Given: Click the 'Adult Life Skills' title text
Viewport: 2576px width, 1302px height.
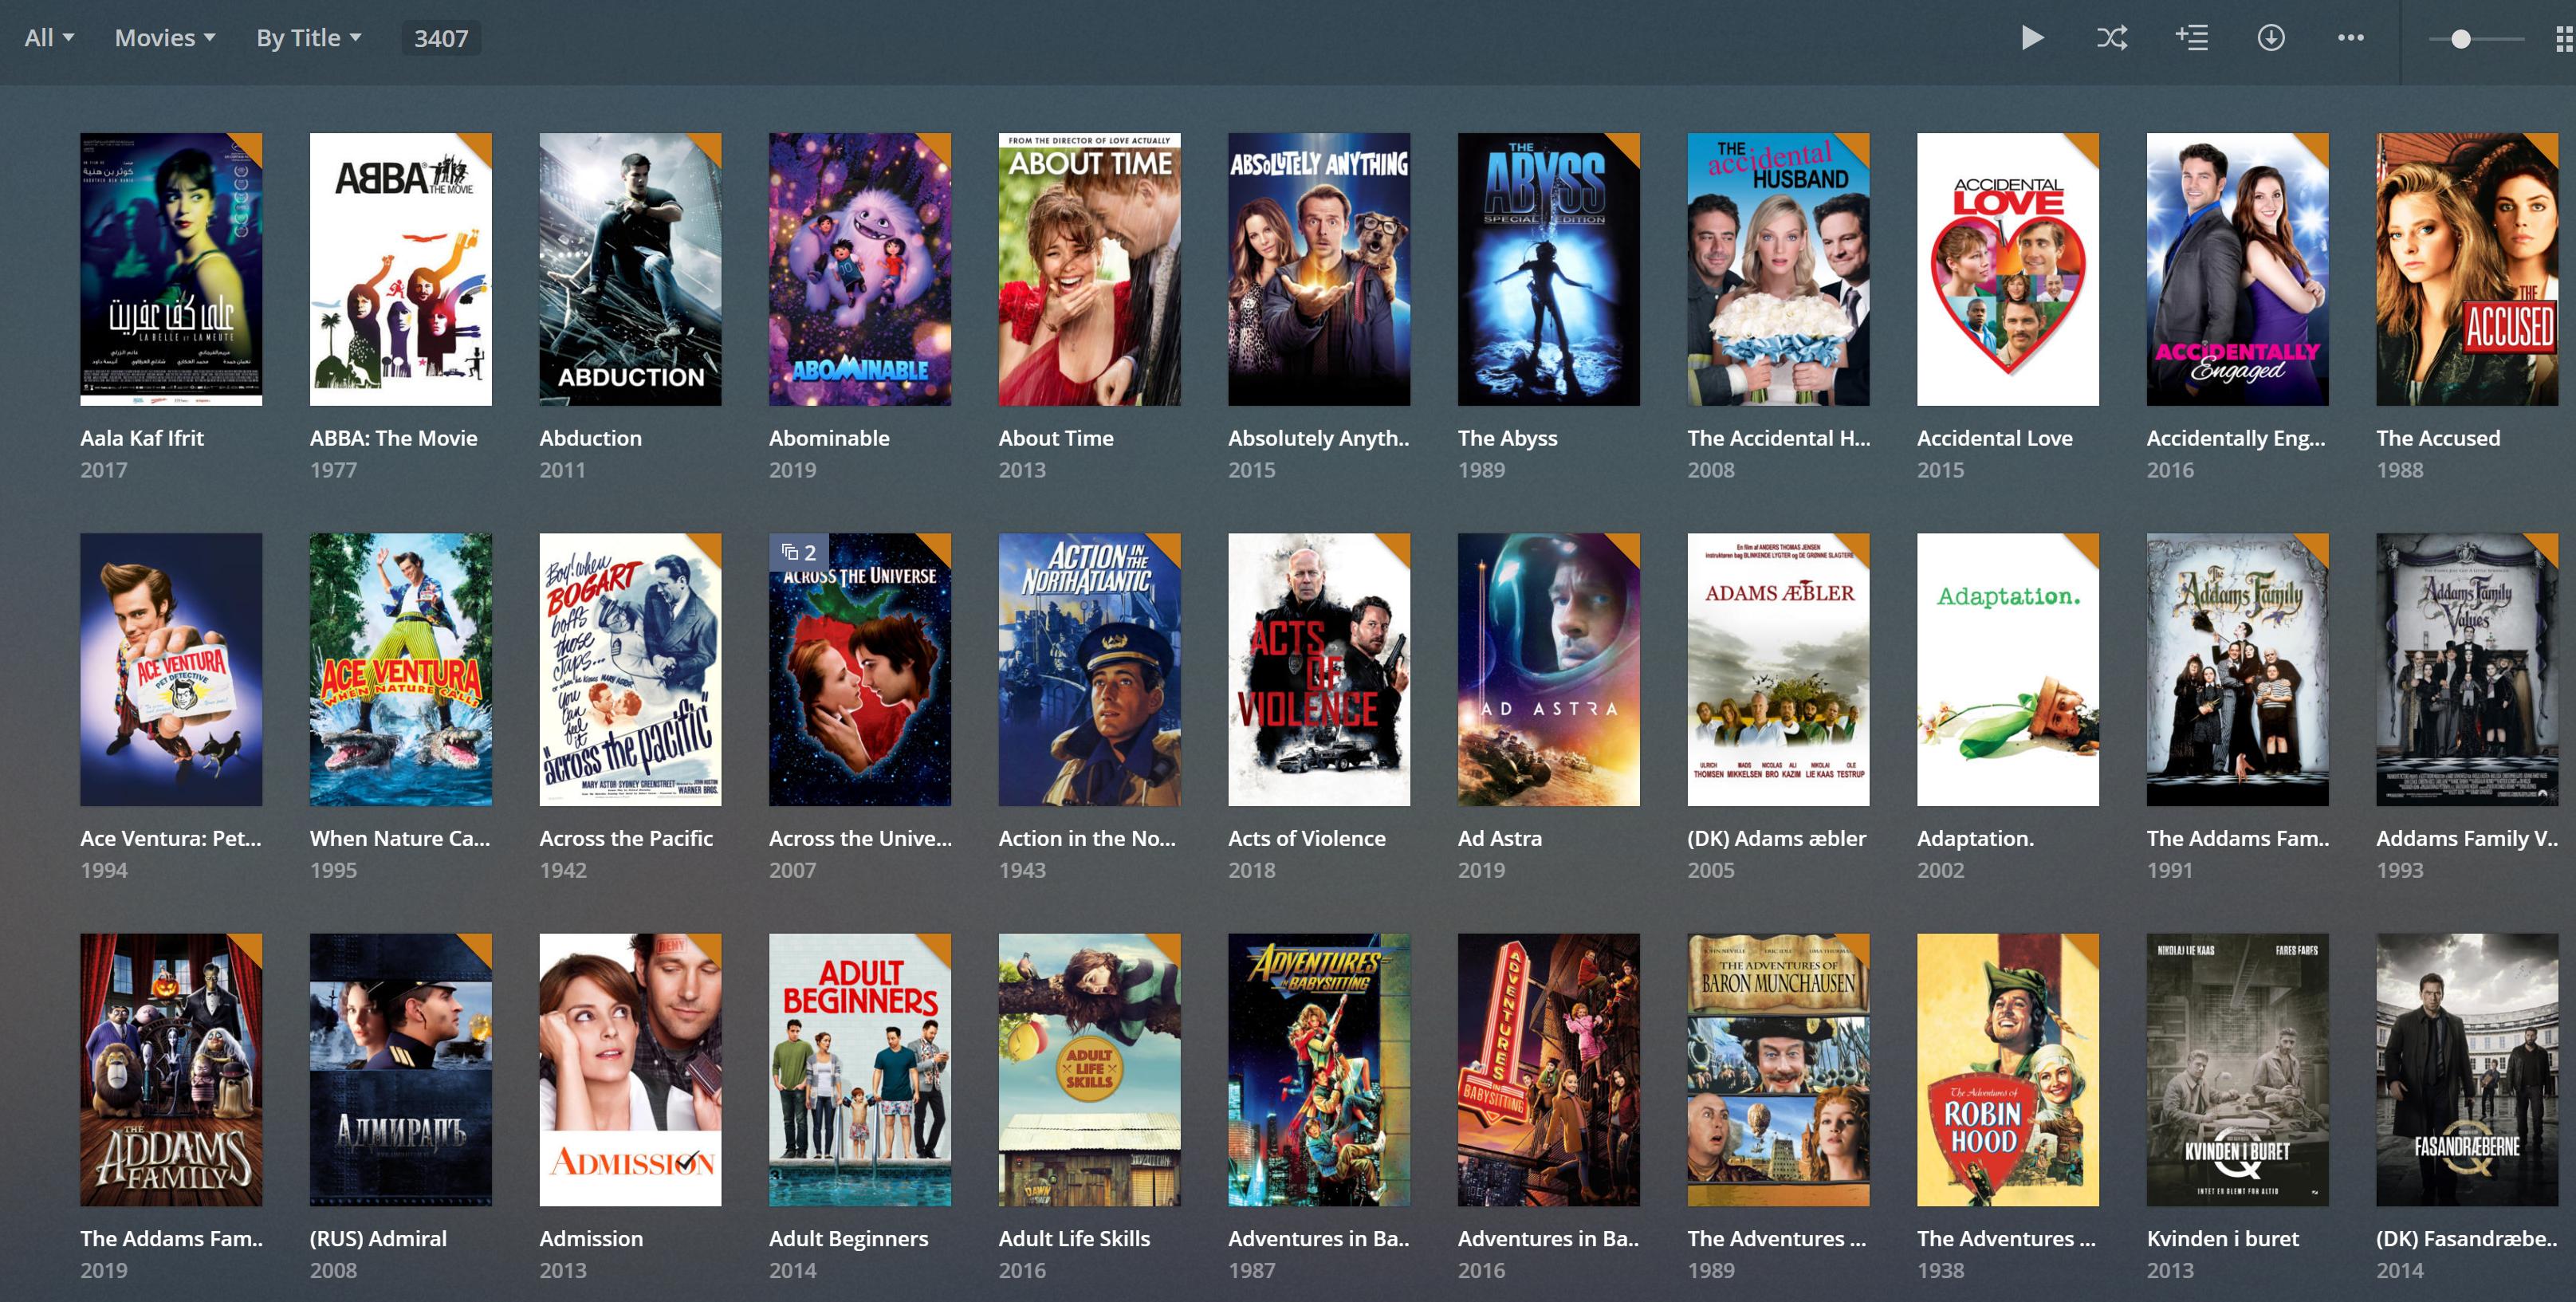Looking at the screenshot, I should pos(1074,1238).
